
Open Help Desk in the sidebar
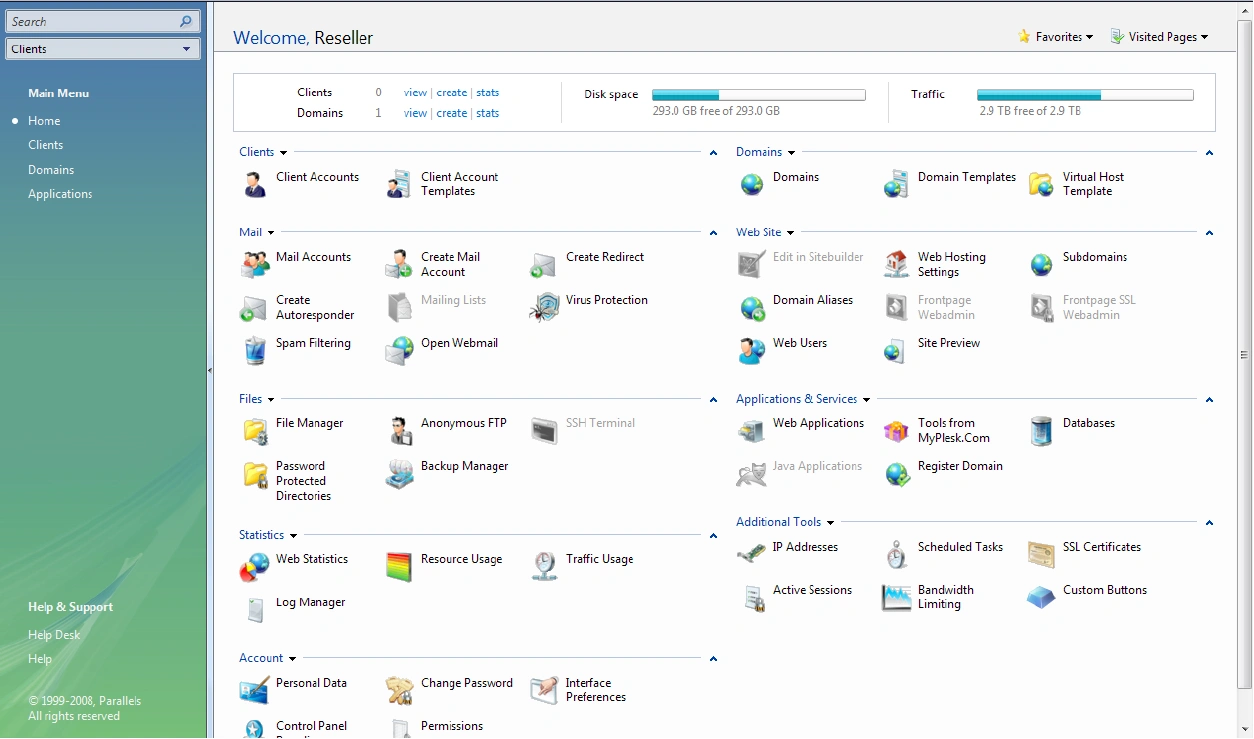(54, 635)
